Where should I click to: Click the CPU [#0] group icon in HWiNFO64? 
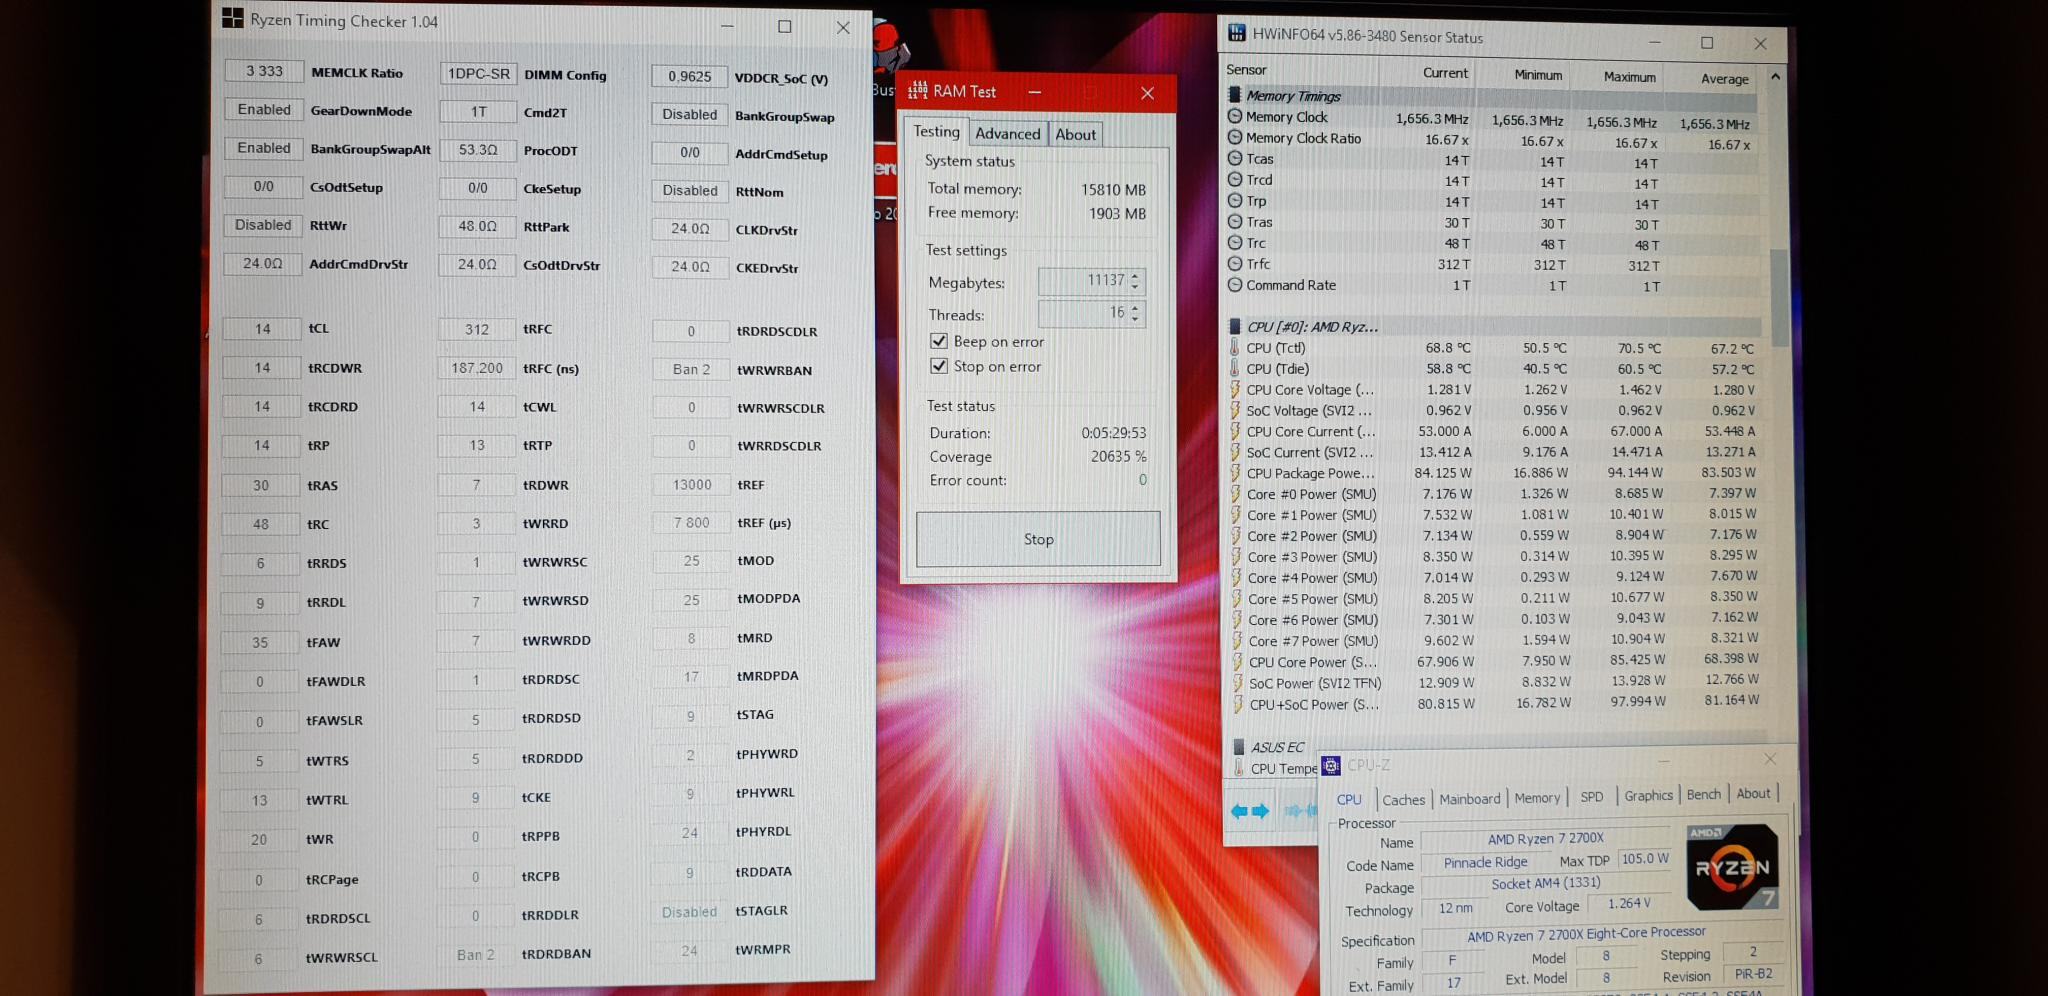click(1235, 326)
